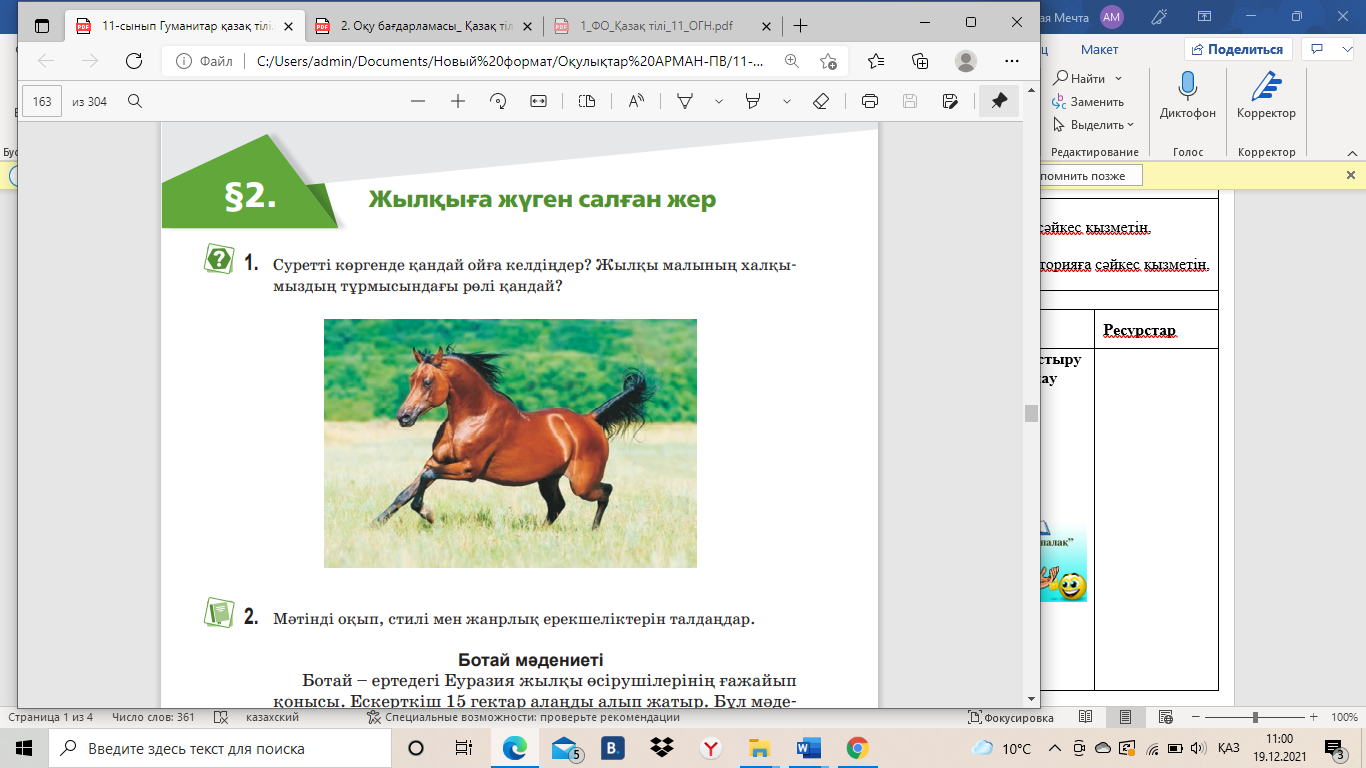Select the Erase tool in PDF toolbar
The width and height of the screenshot is (1366, 768).
(821, 101)
